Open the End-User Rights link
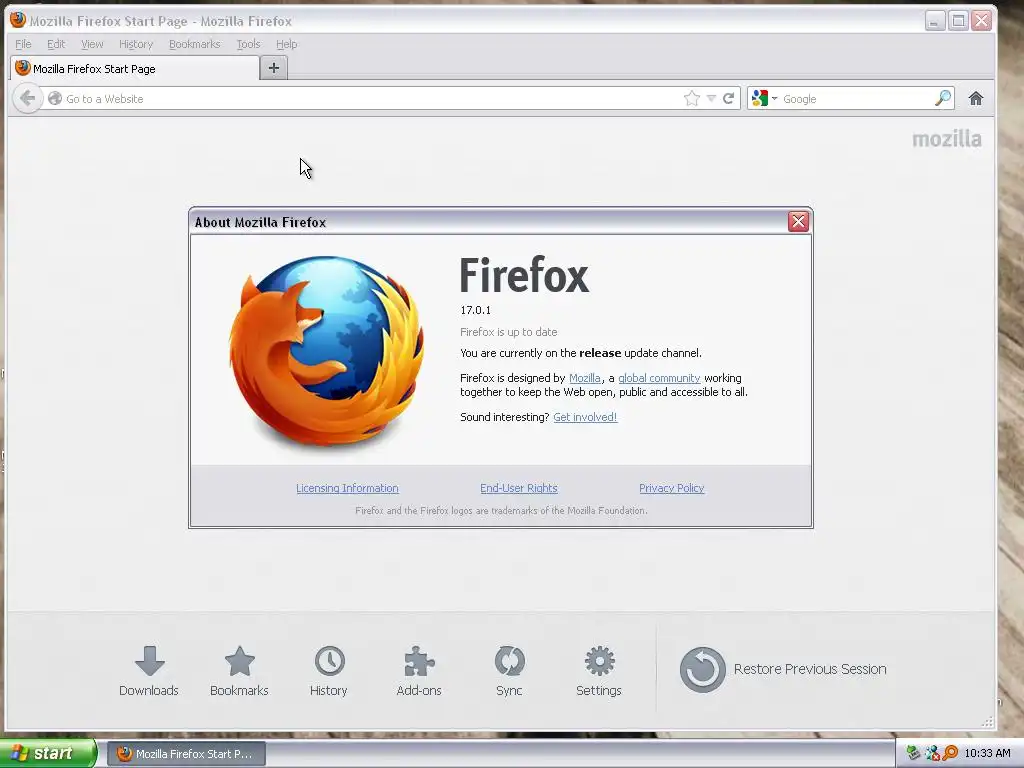 pos(519,488)
